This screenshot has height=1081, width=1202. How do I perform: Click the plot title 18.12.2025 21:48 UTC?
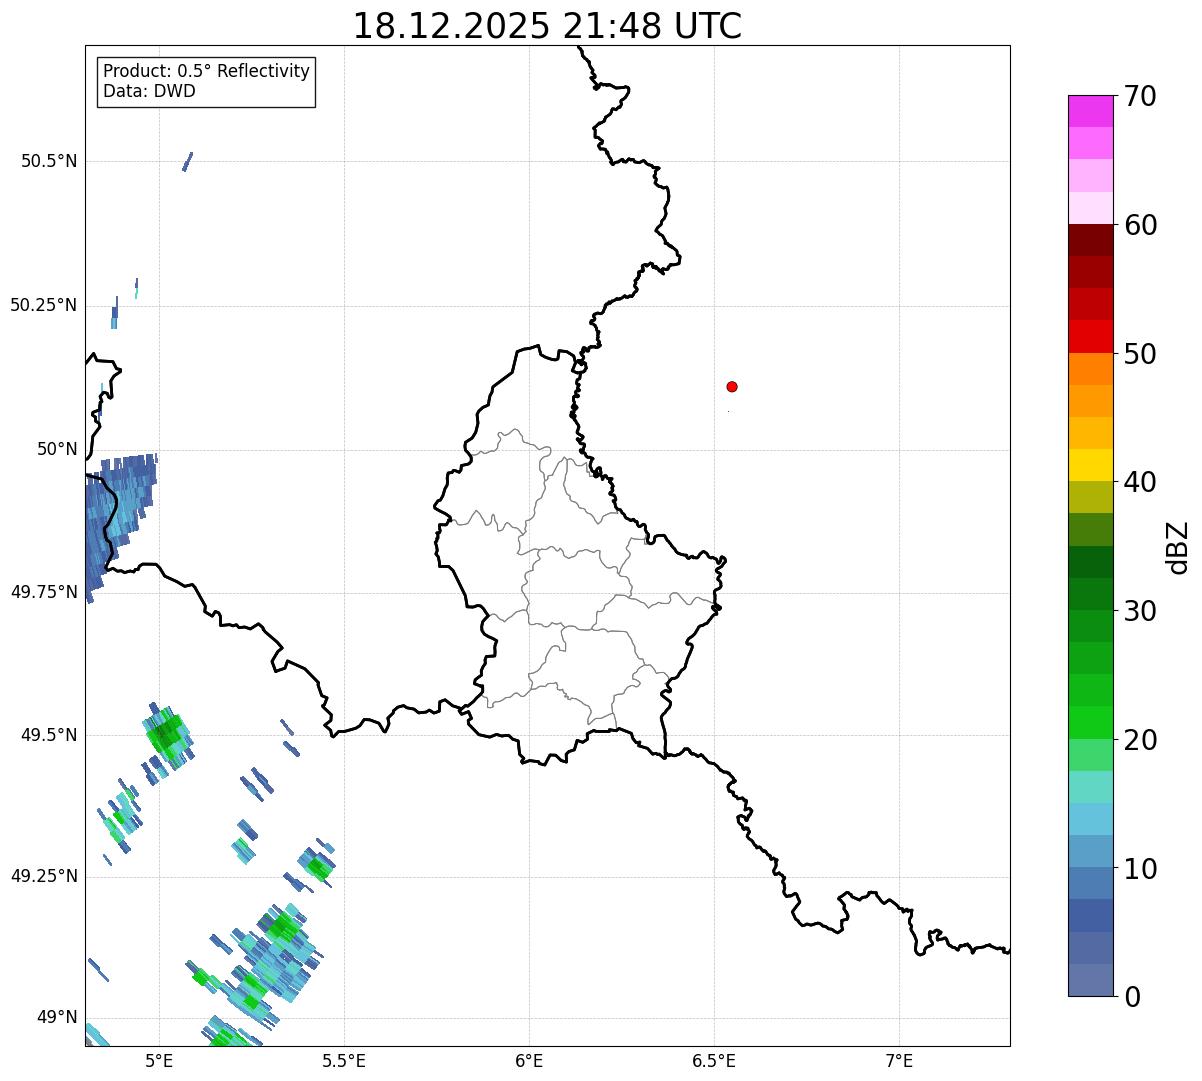(x=547, y=26)
